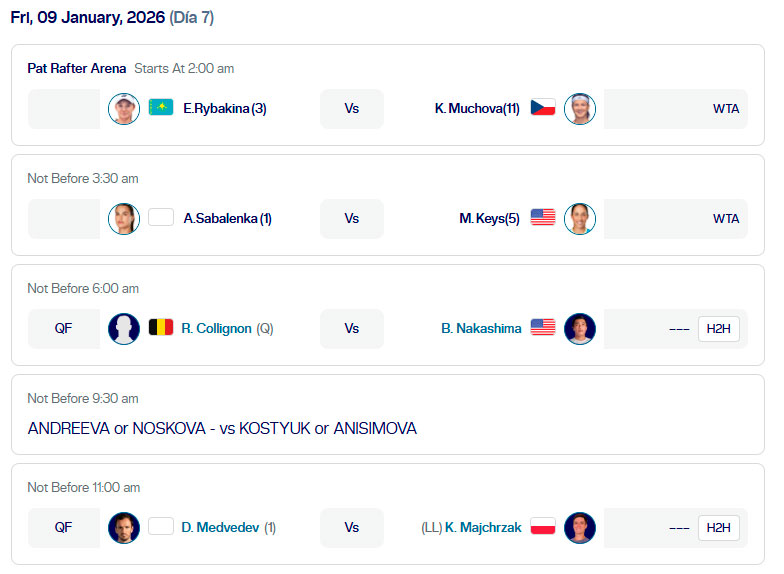Click the Czech flag beside Muchova

click(543, 108)
